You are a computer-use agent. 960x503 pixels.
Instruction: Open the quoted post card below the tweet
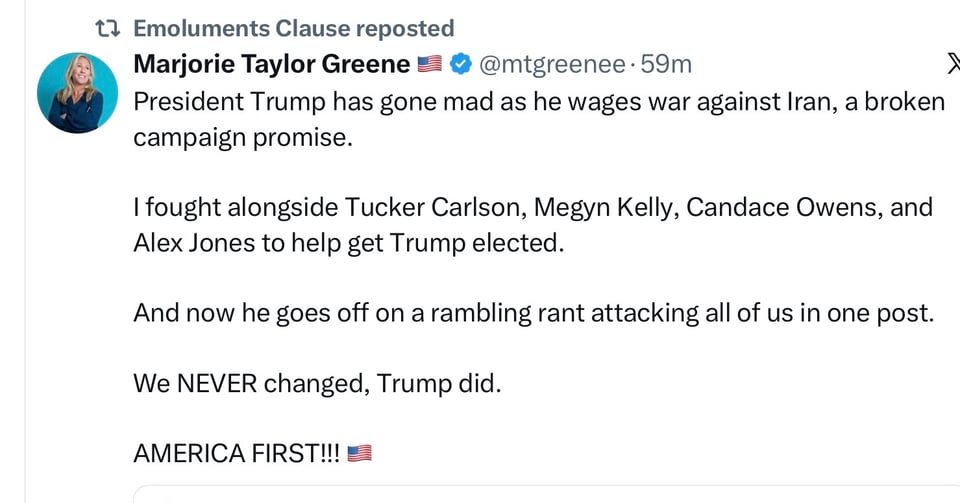pyautogui.click(x=540, y=495)
